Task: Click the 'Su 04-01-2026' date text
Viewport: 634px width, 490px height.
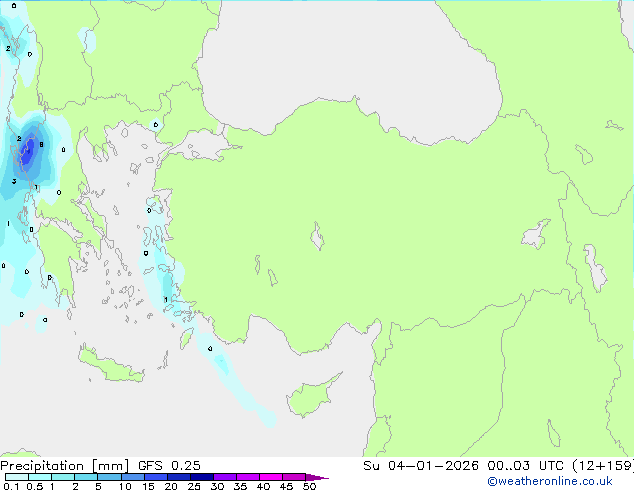Action: click(421, 466)
